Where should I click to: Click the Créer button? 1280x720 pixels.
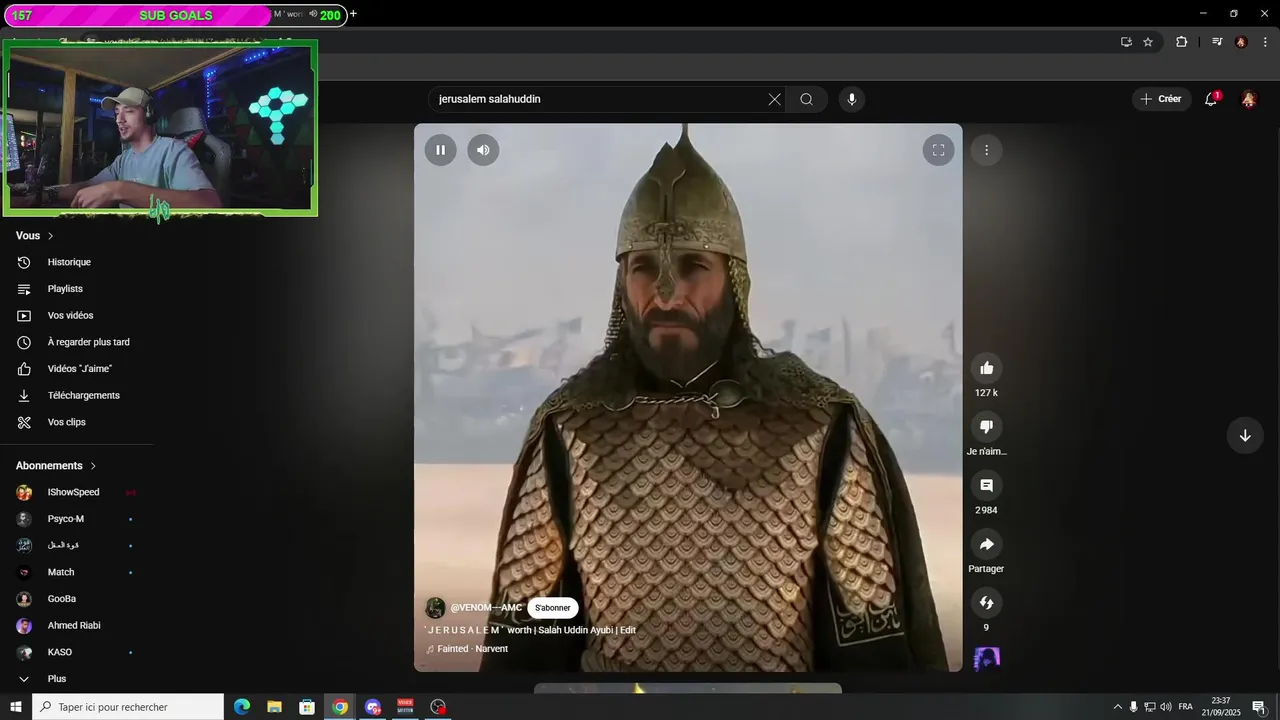[x=1161, y=99]
